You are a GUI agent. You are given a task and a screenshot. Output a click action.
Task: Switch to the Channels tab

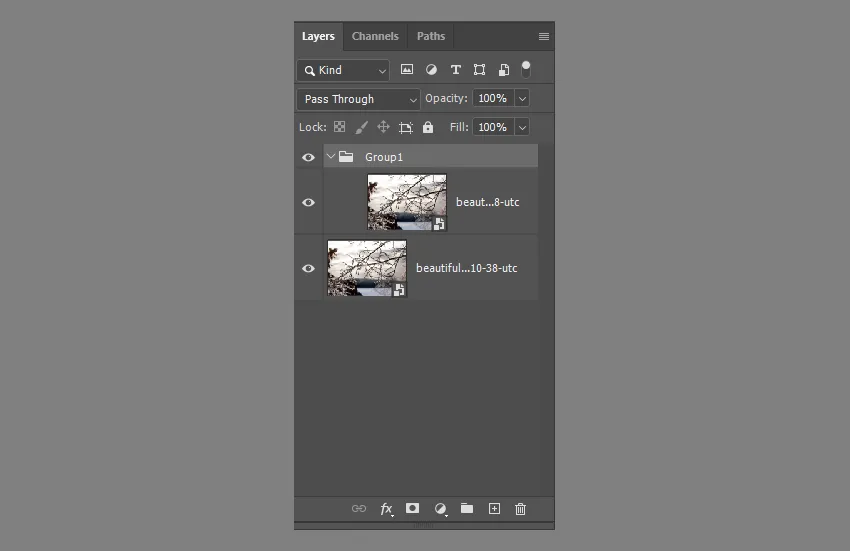coord(375,37)
